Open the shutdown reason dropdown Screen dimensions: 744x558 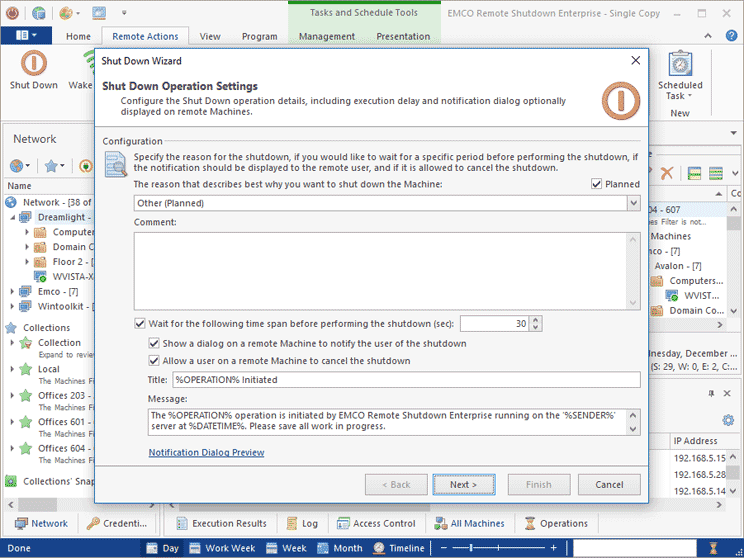[633, 203]
